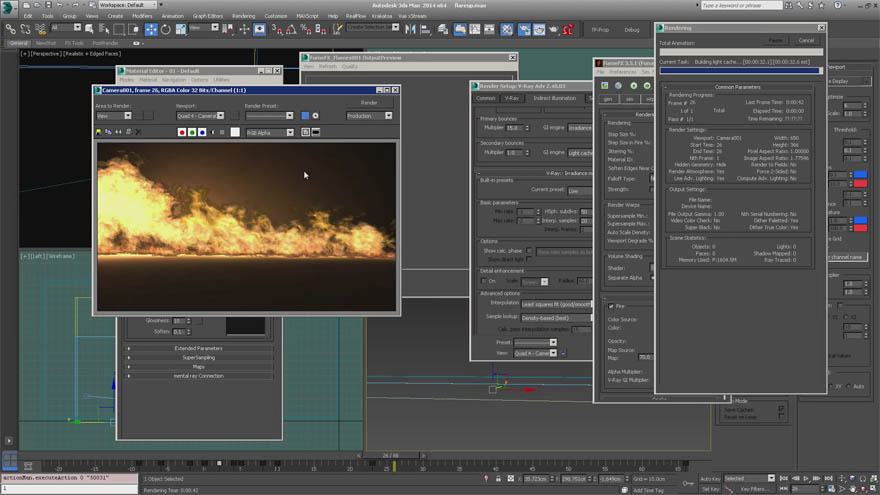Cancel the rendering in progress
Image resolution: width=880 pixels, height=495 pixels.
pos(806,40)
